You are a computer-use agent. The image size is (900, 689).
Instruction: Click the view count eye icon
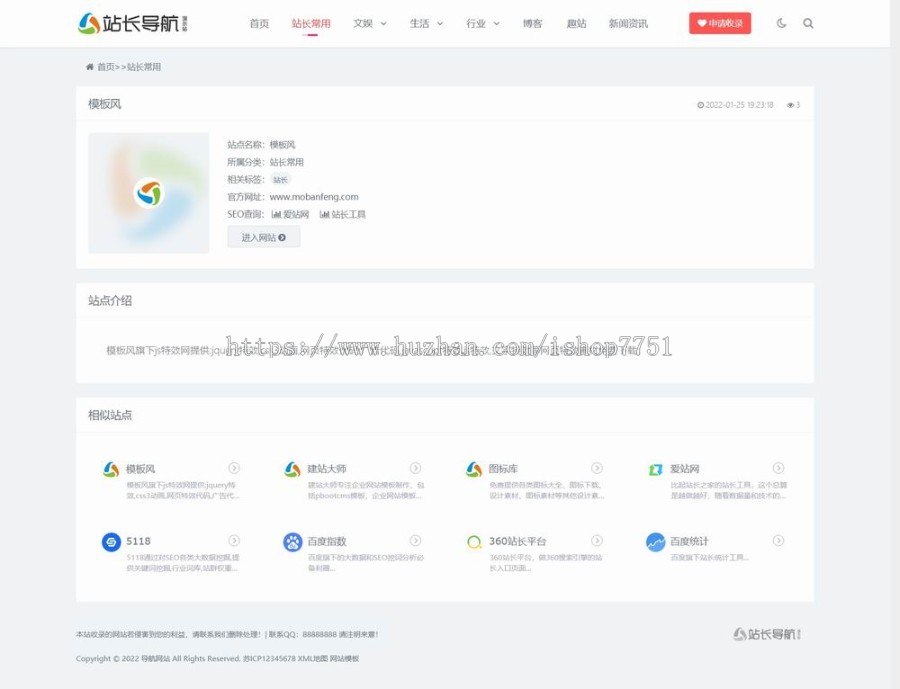[790, 105]
